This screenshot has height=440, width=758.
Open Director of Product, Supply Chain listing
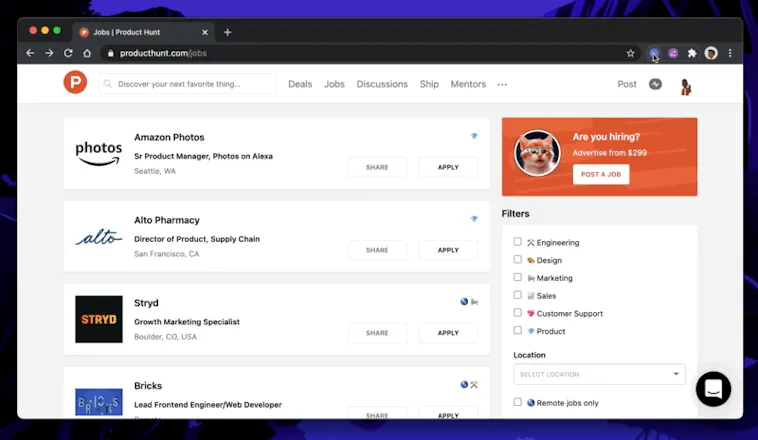click(x=197, y=239)
